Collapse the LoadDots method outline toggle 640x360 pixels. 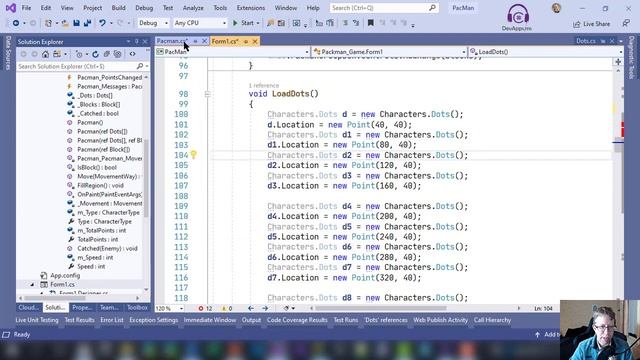(207, 94)
